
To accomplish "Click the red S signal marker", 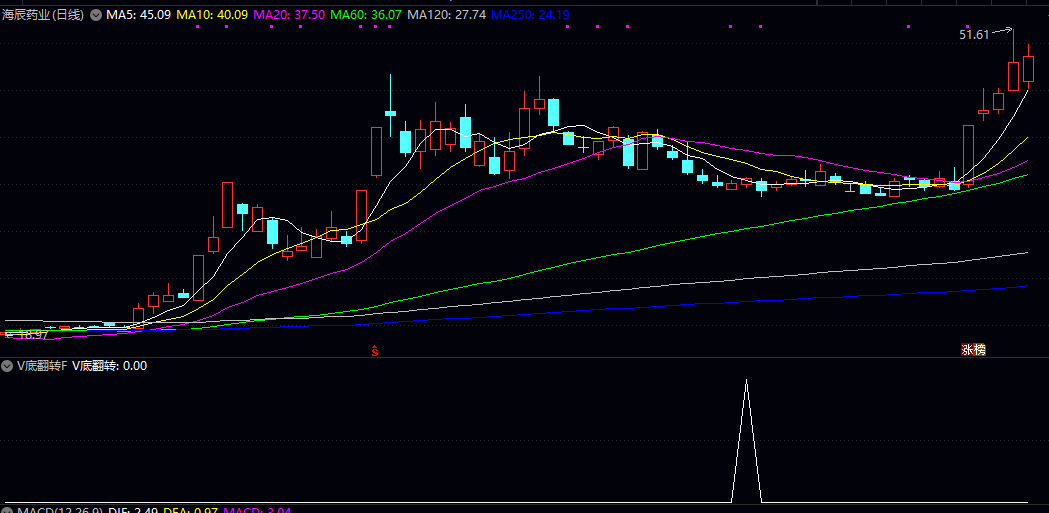I will [375, 350].
